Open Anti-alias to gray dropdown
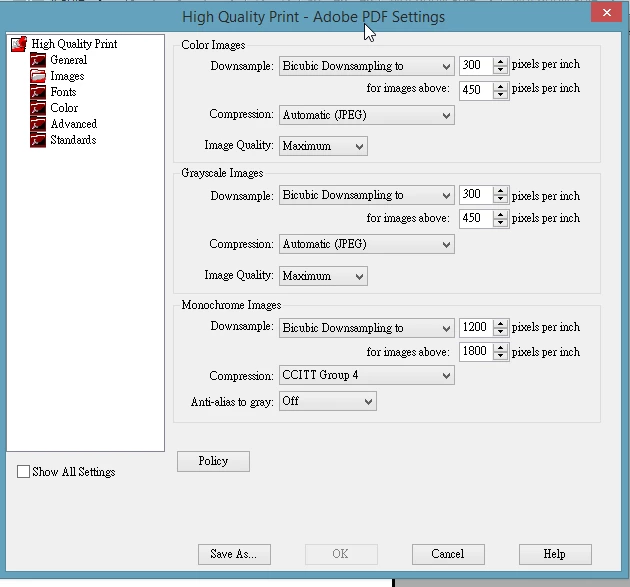The width and height of the screenshot is (630, 587). coord(327,401)
